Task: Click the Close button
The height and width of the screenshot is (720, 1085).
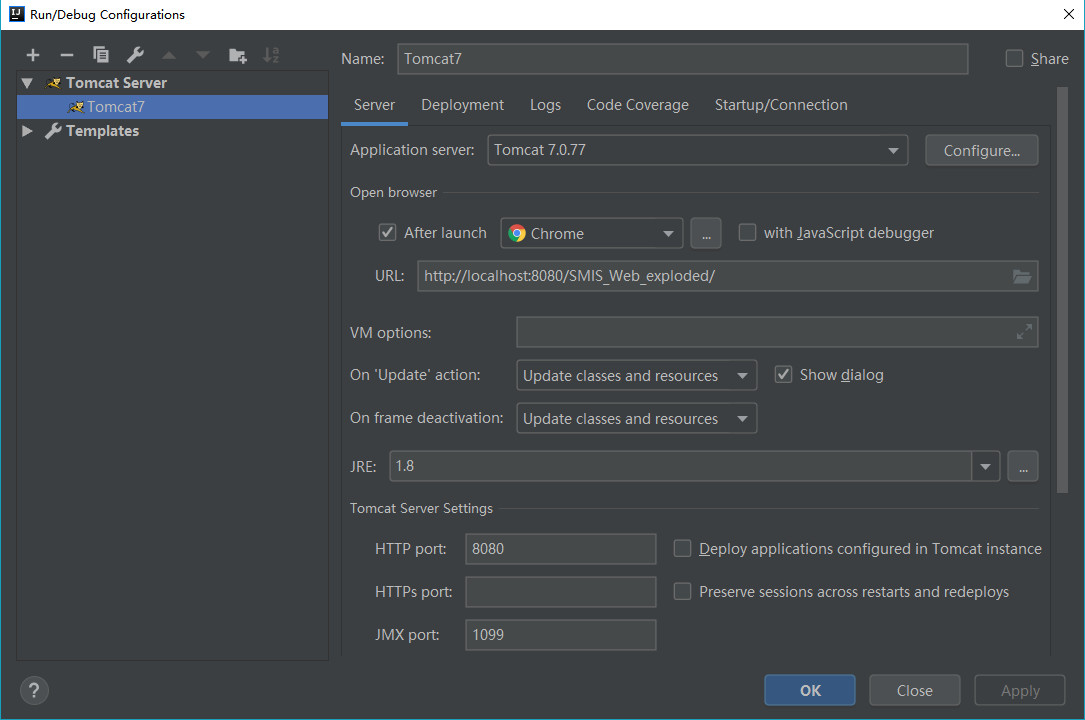Action: coord(915,690)
